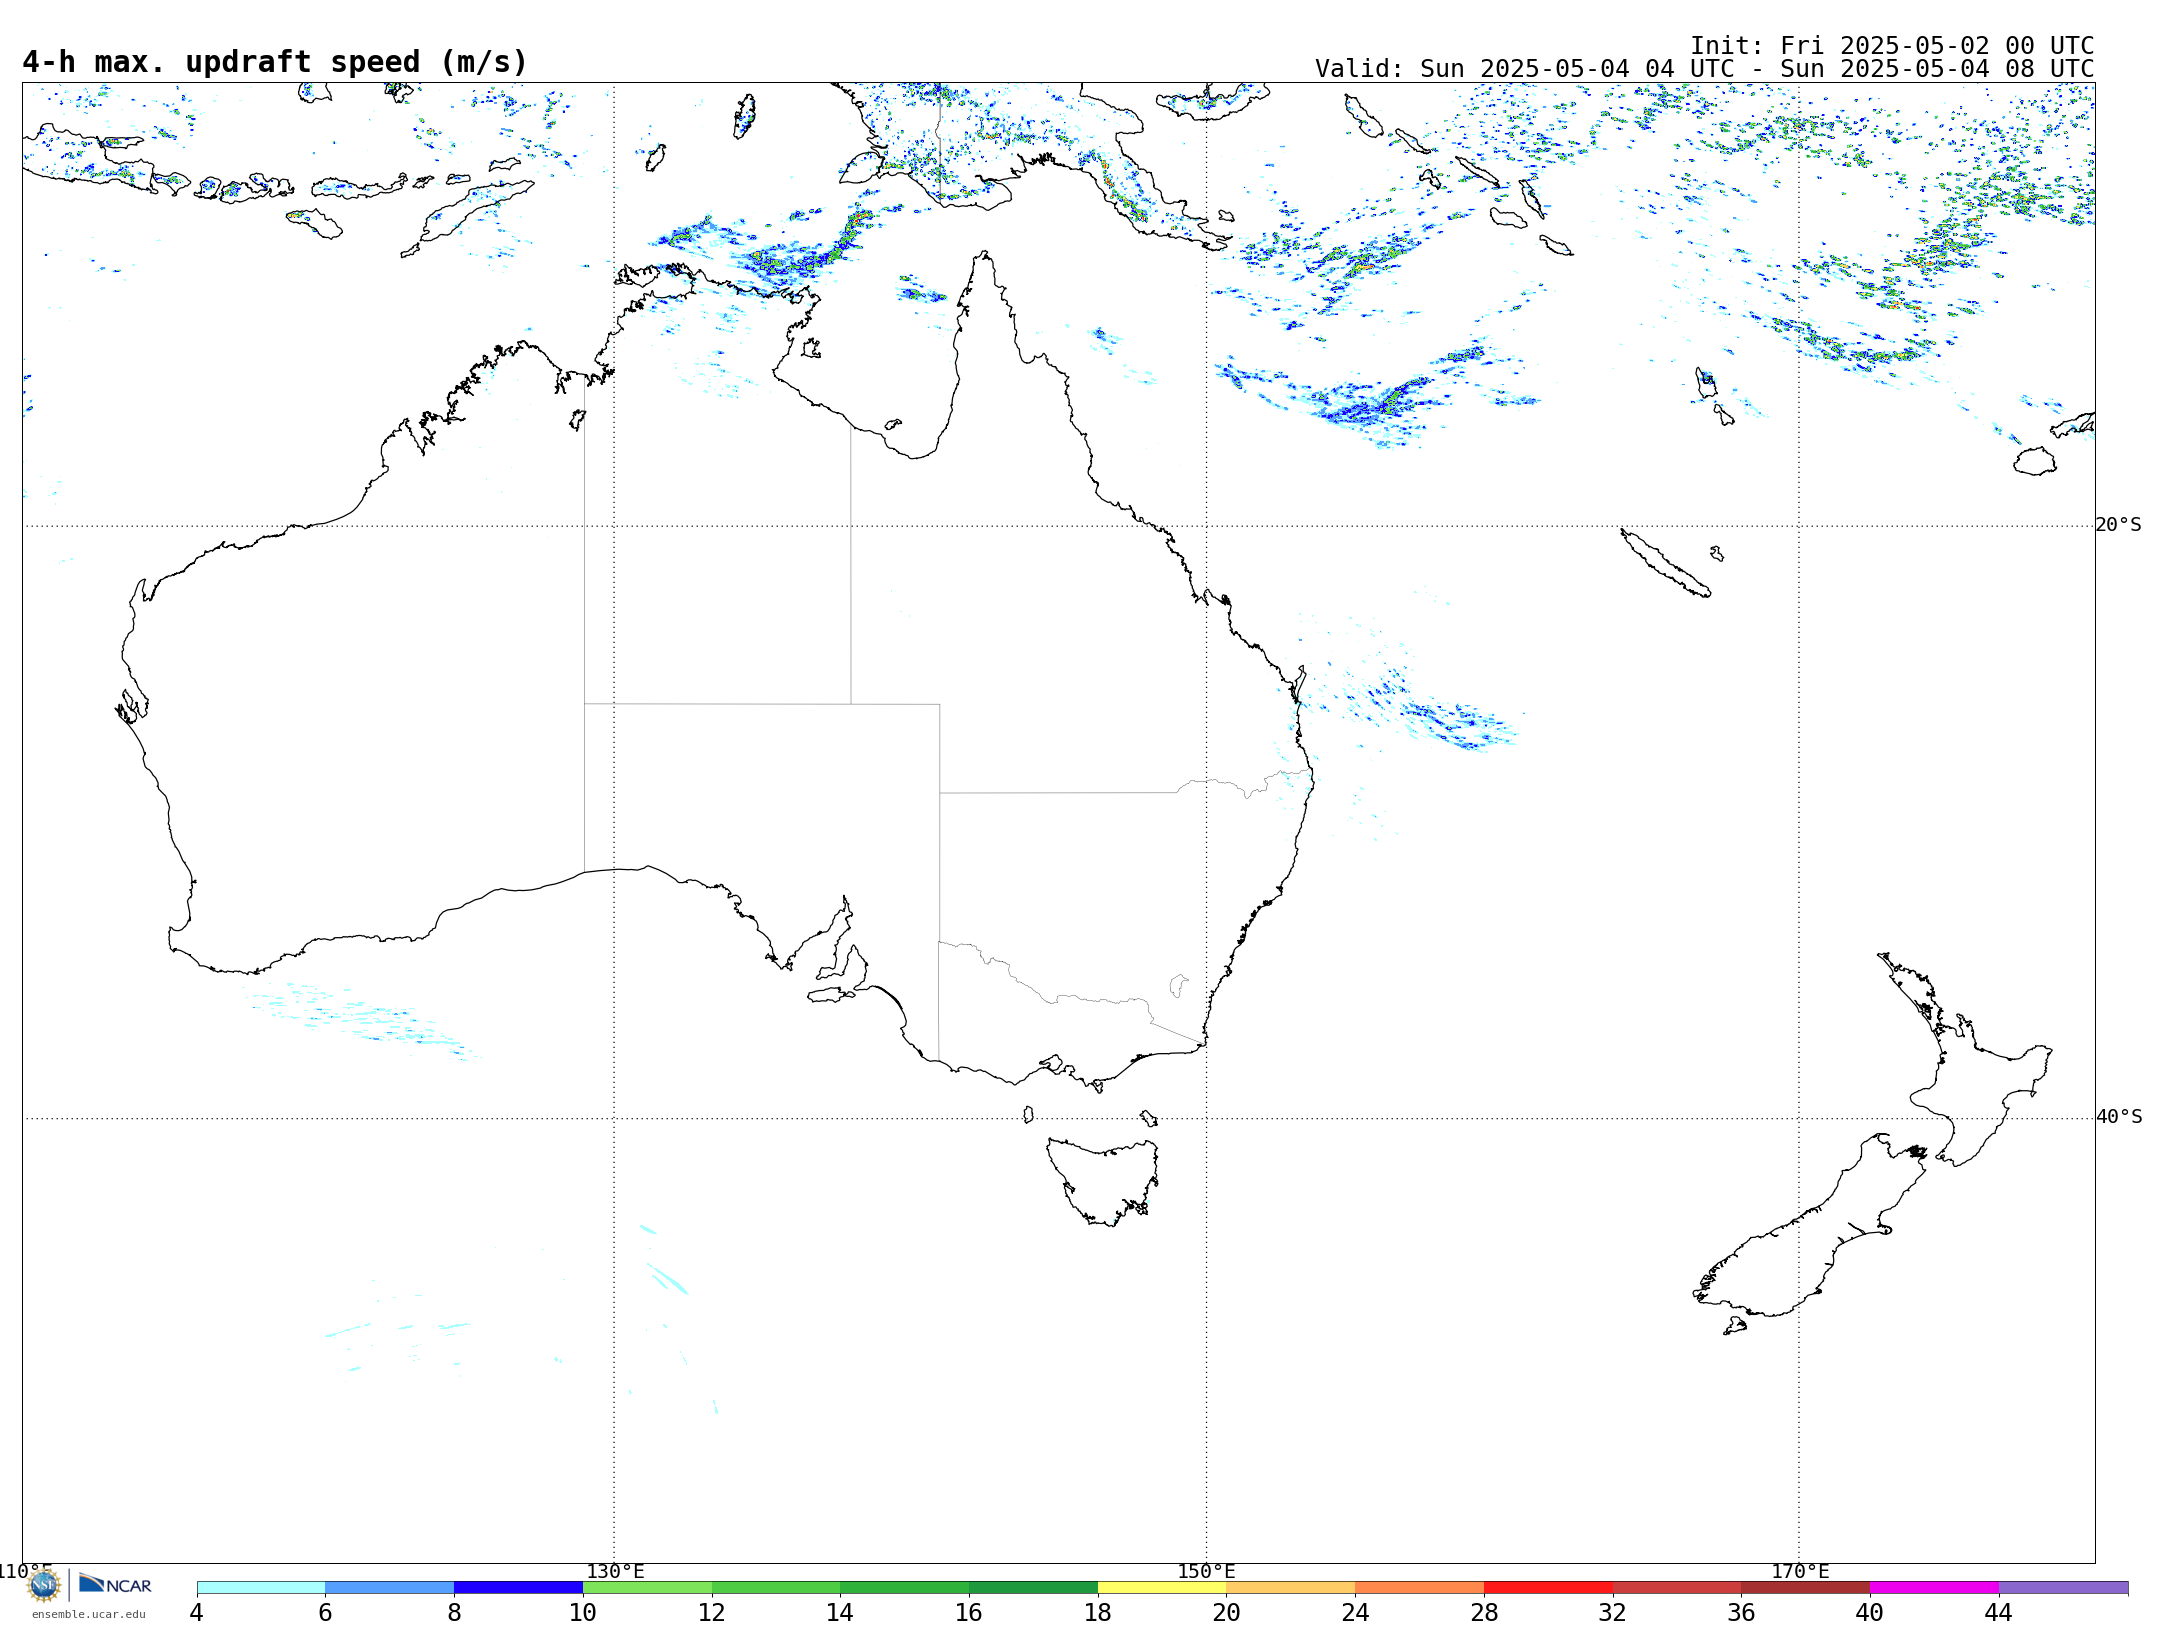Image resolution: width=2160 pixels, height=1626 pixels.
Task: Pick the light blue 6-8 colorbar swatch
Action: pos(390,1588)
